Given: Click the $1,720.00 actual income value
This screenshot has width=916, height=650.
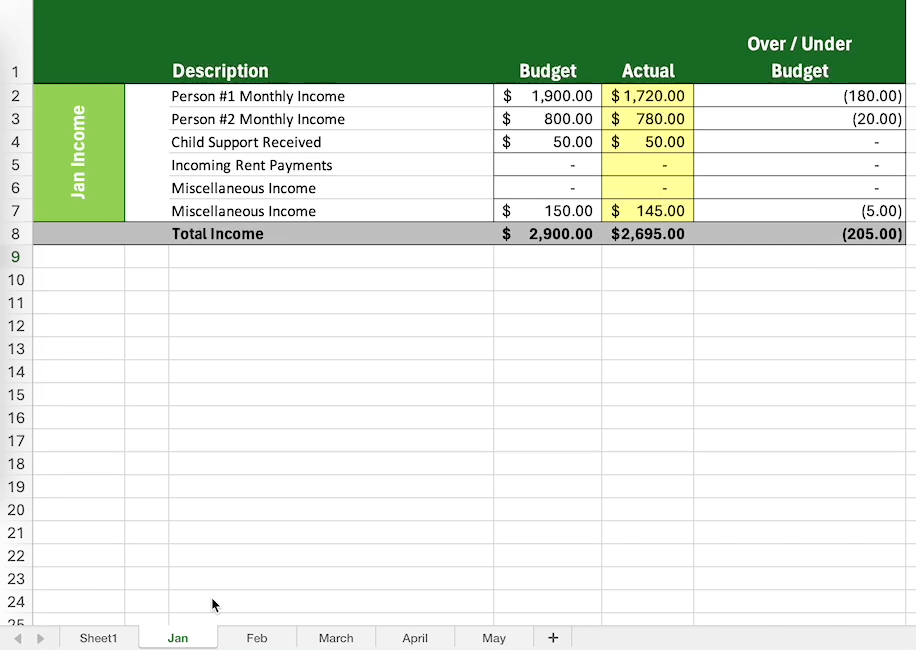Looking at the screenshot, I should pyautogui.click(x=648, y=95).
